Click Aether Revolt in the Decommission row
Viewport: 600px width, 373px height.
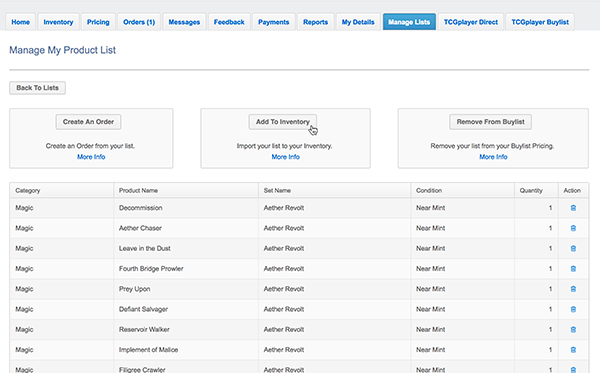(x=284, y=208)
